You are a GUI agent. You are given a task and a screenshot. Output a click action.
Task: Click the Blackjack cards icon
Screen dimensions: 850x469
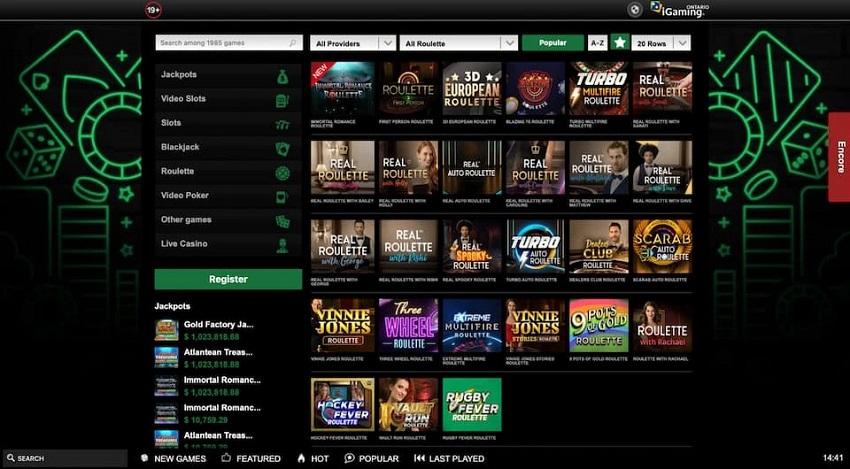(x=282, y=149)
